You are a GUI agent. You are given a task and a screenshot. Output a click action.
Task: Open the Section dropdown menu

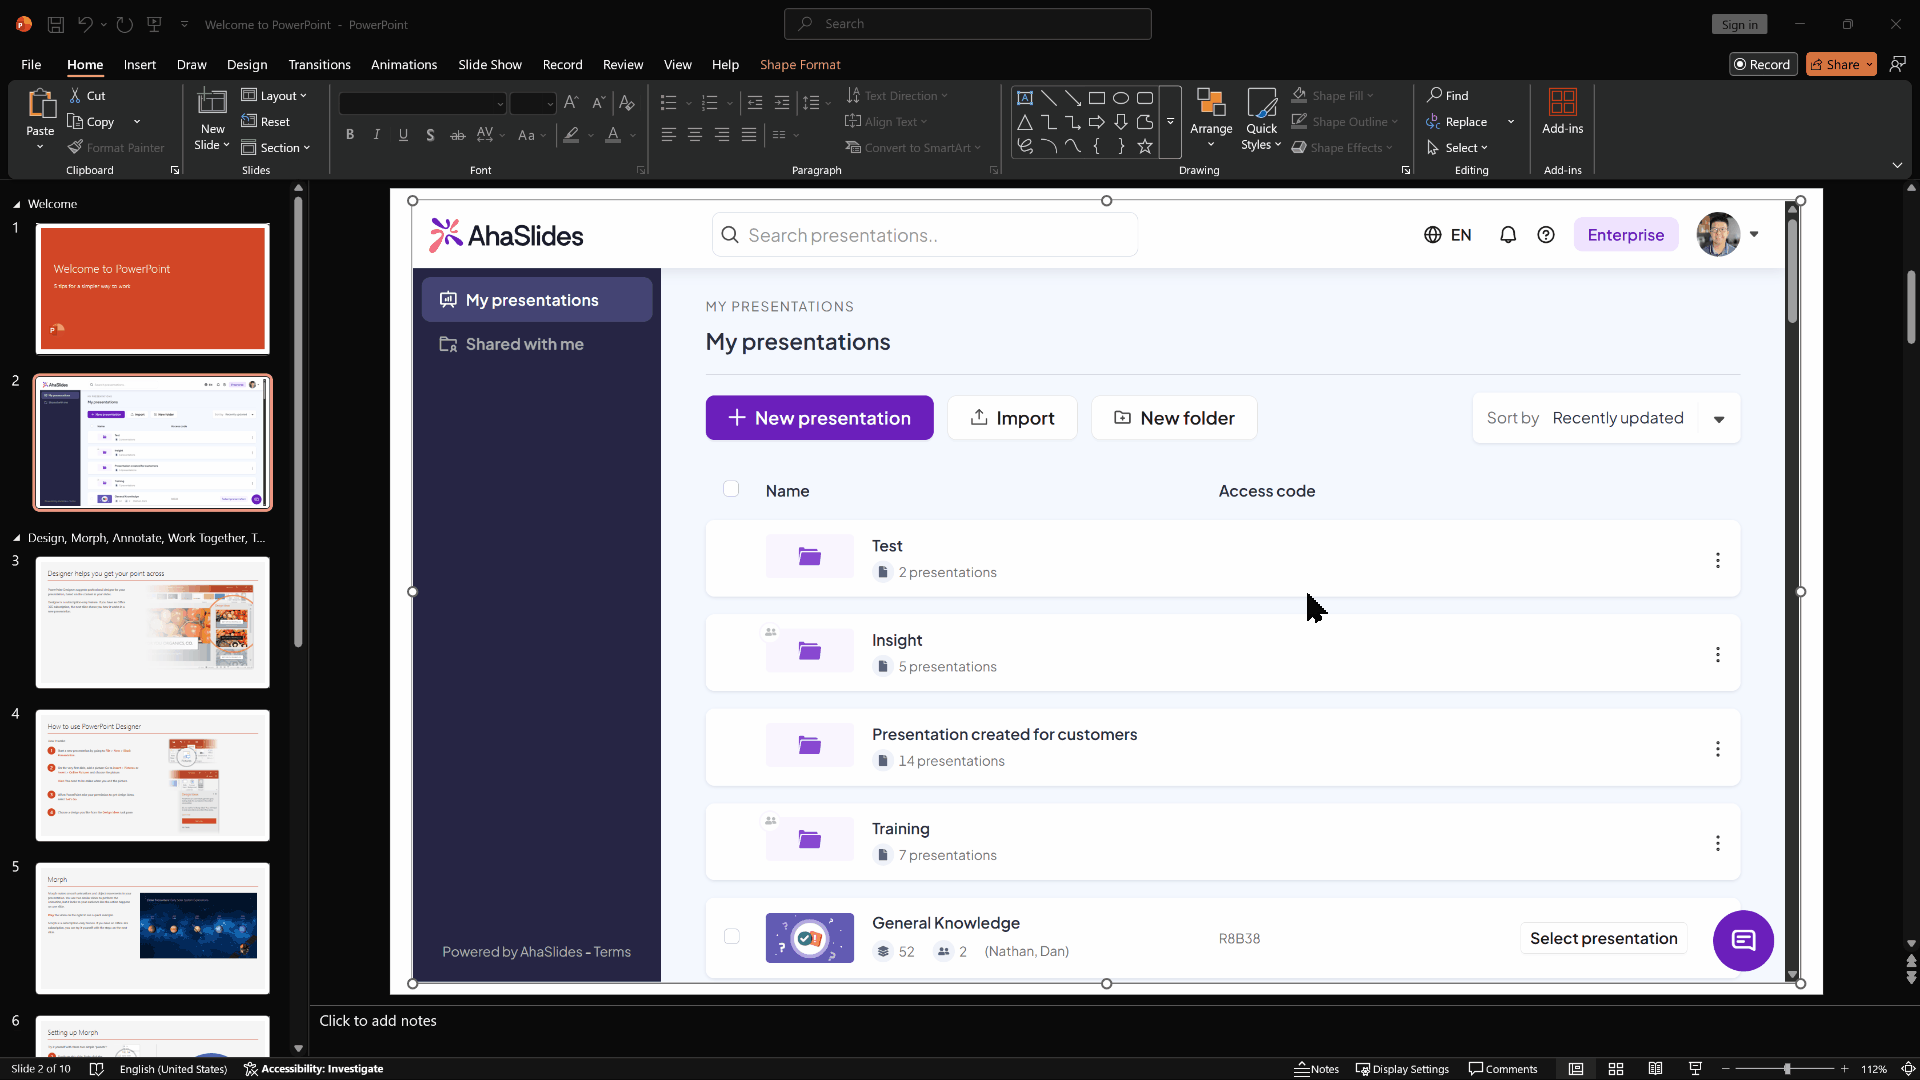point(277,148)
